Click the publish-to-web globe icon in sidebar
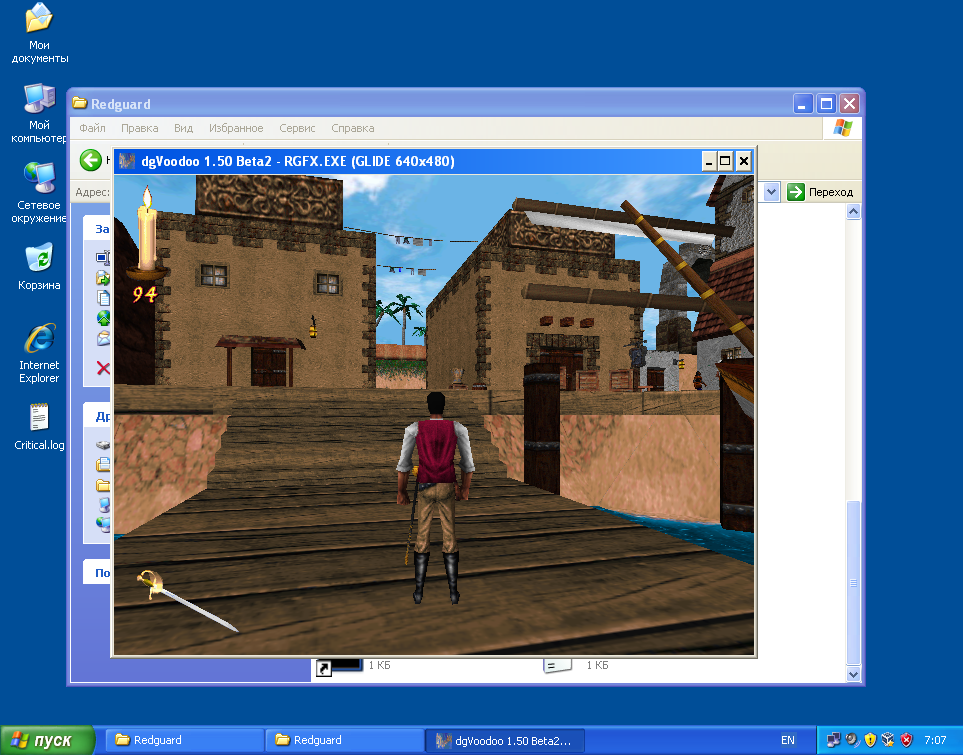The image size is (963, 755). pyautogui.click(x=103, y=318)
